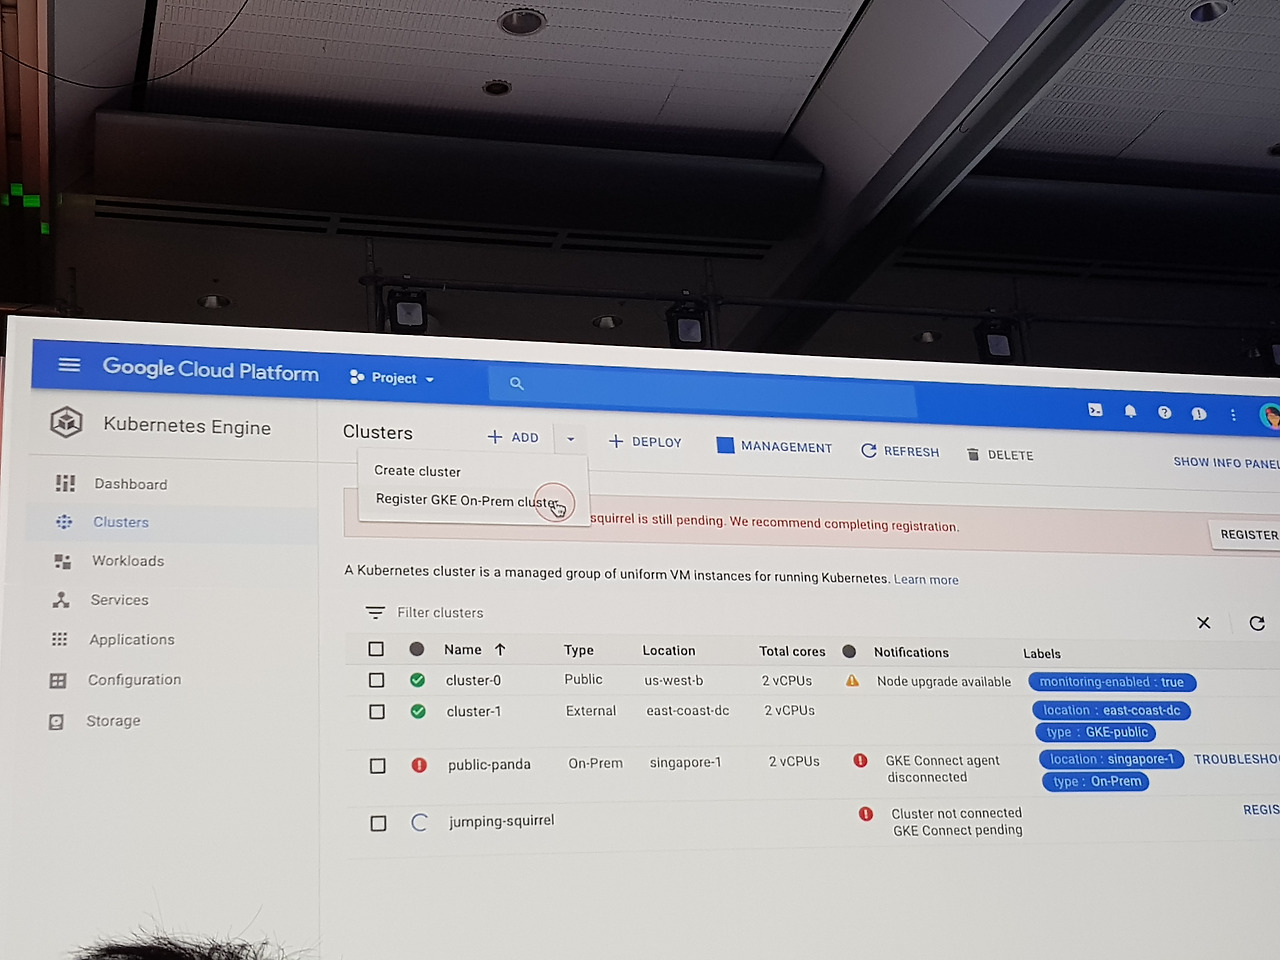Open the three-dot more options menu
This screenshot has height=960, width=1280.
click(1233, 415)
